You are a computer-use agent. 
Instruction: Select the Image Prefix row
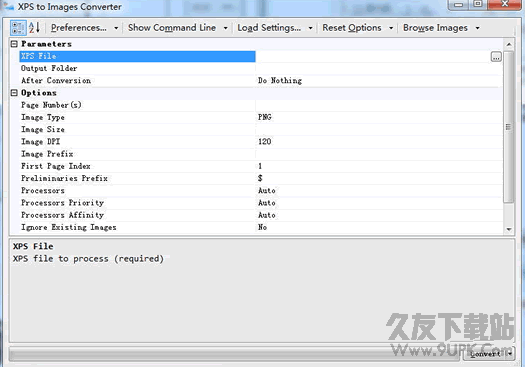[261, 154]
